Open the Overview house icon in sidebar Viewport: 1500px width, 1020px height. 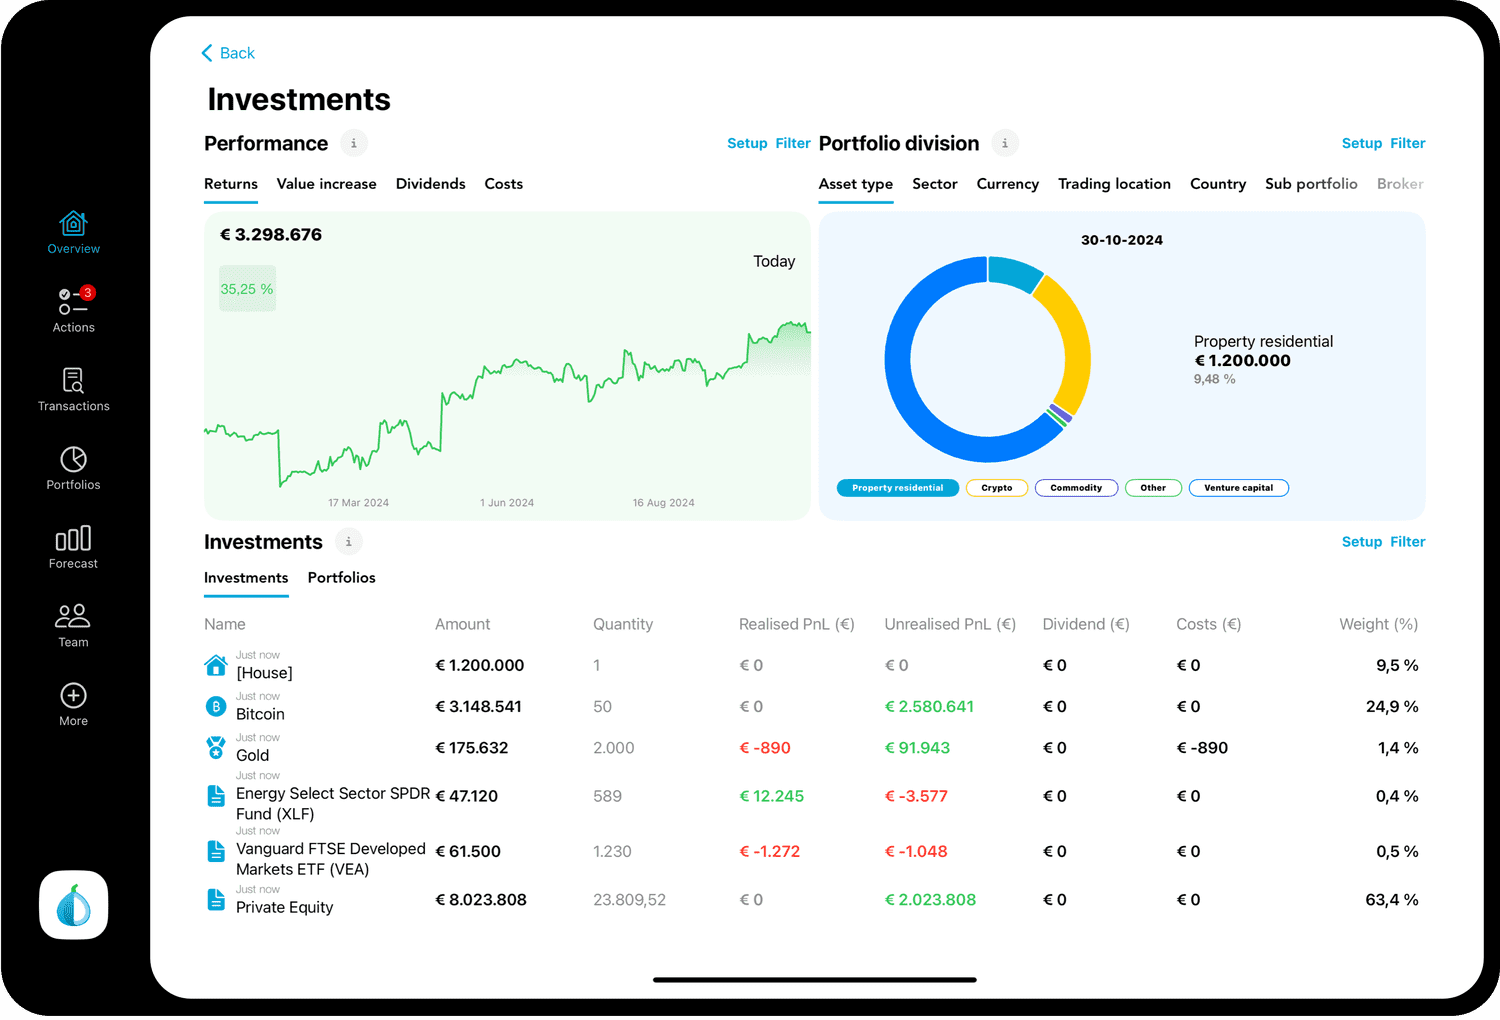tap(73, 223)
